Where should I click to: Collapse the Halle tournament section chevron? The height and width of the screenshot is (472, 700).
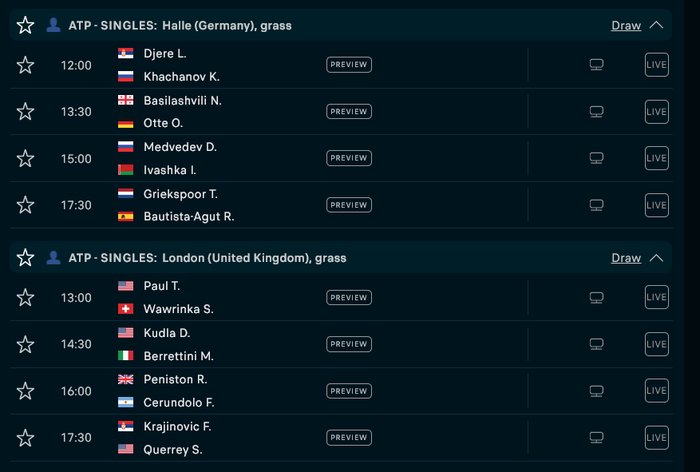coord(656,25)
